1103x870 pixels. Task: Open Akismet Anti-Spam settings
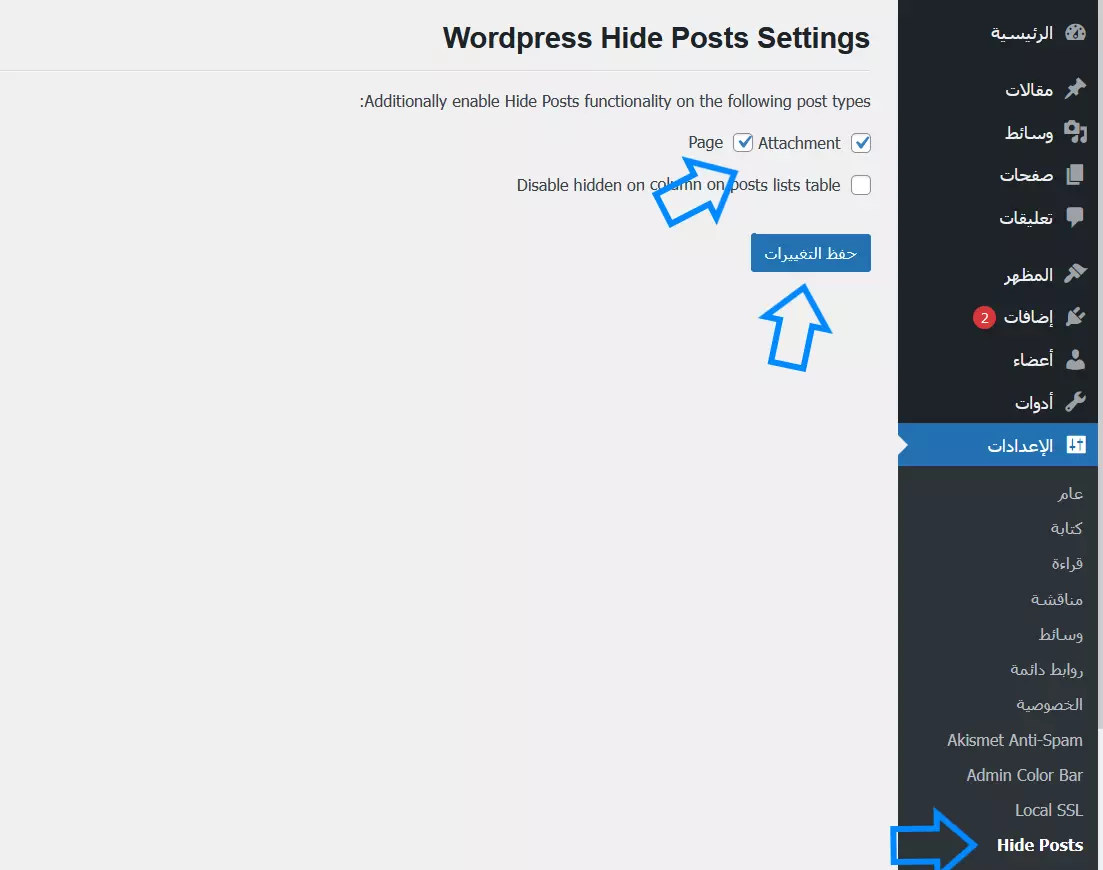(x=1014, y=740)
